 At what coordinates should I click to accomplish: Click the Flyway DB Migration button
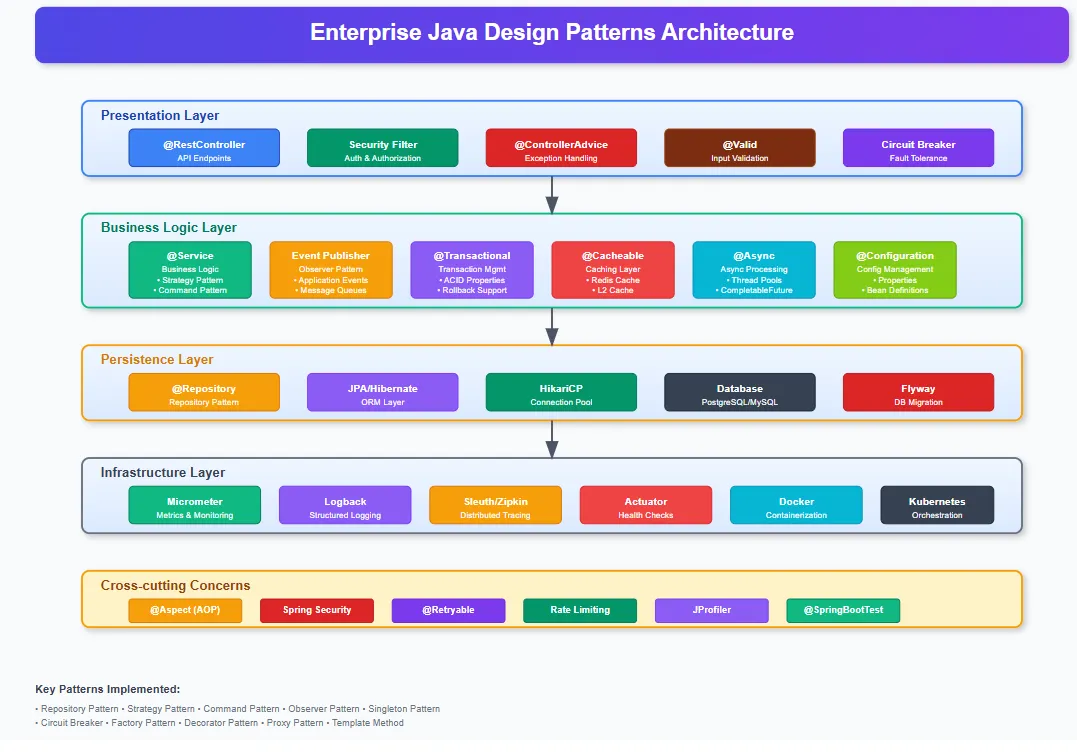(918, 392)
